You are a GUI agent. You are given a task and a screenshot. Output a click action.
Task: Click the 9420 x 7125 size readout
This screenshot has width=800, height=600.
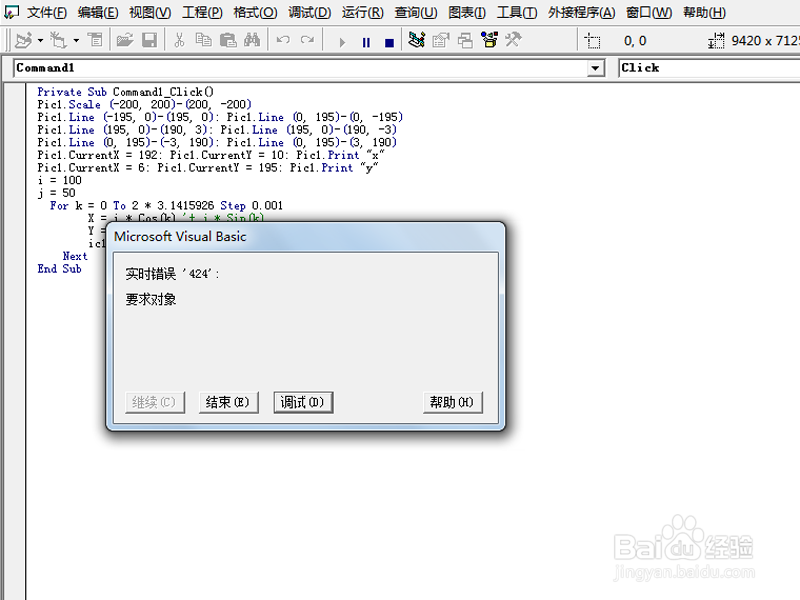pos(765,41)
